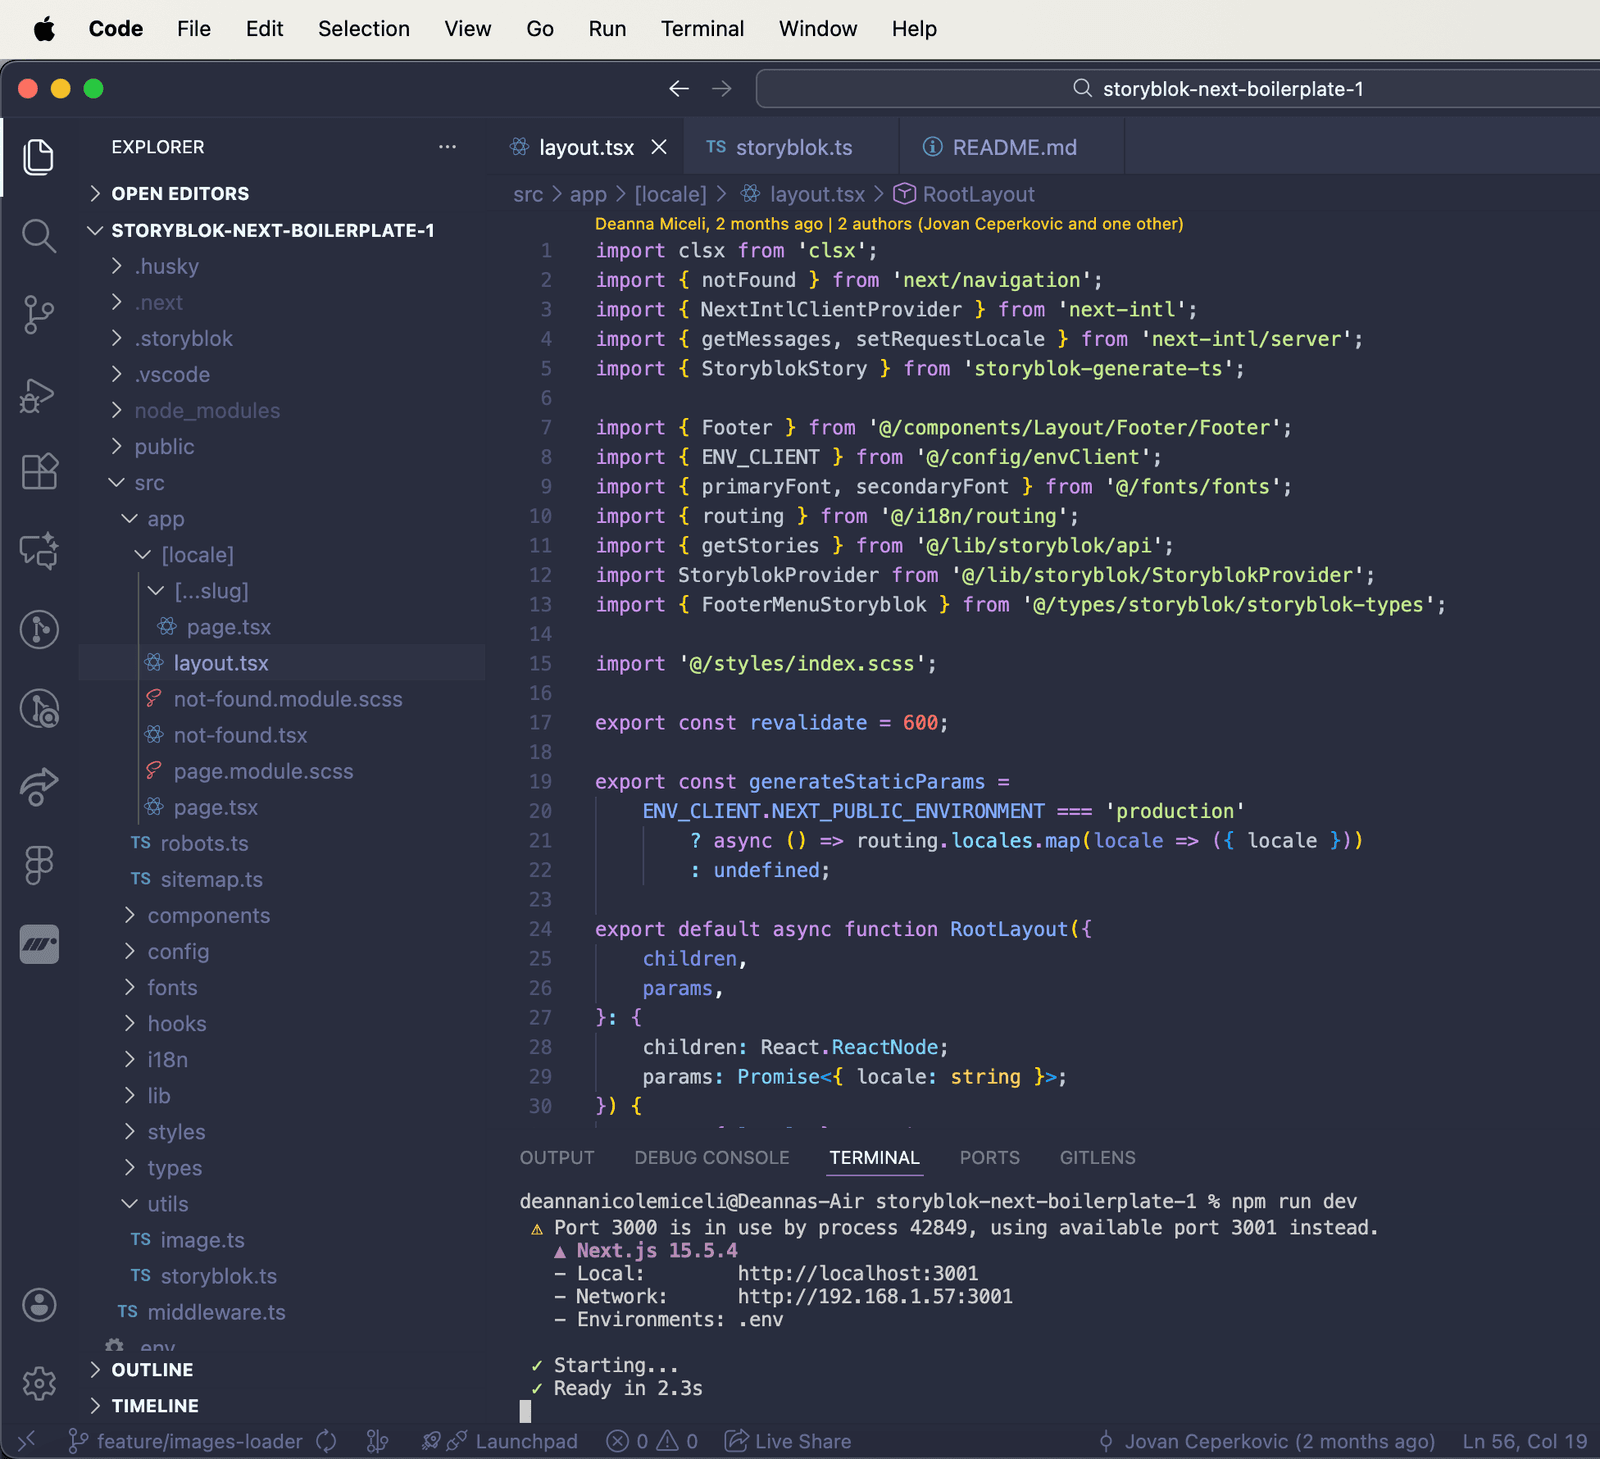Open the Go menu
The image size is (1600, 1459).
point(540,29)
